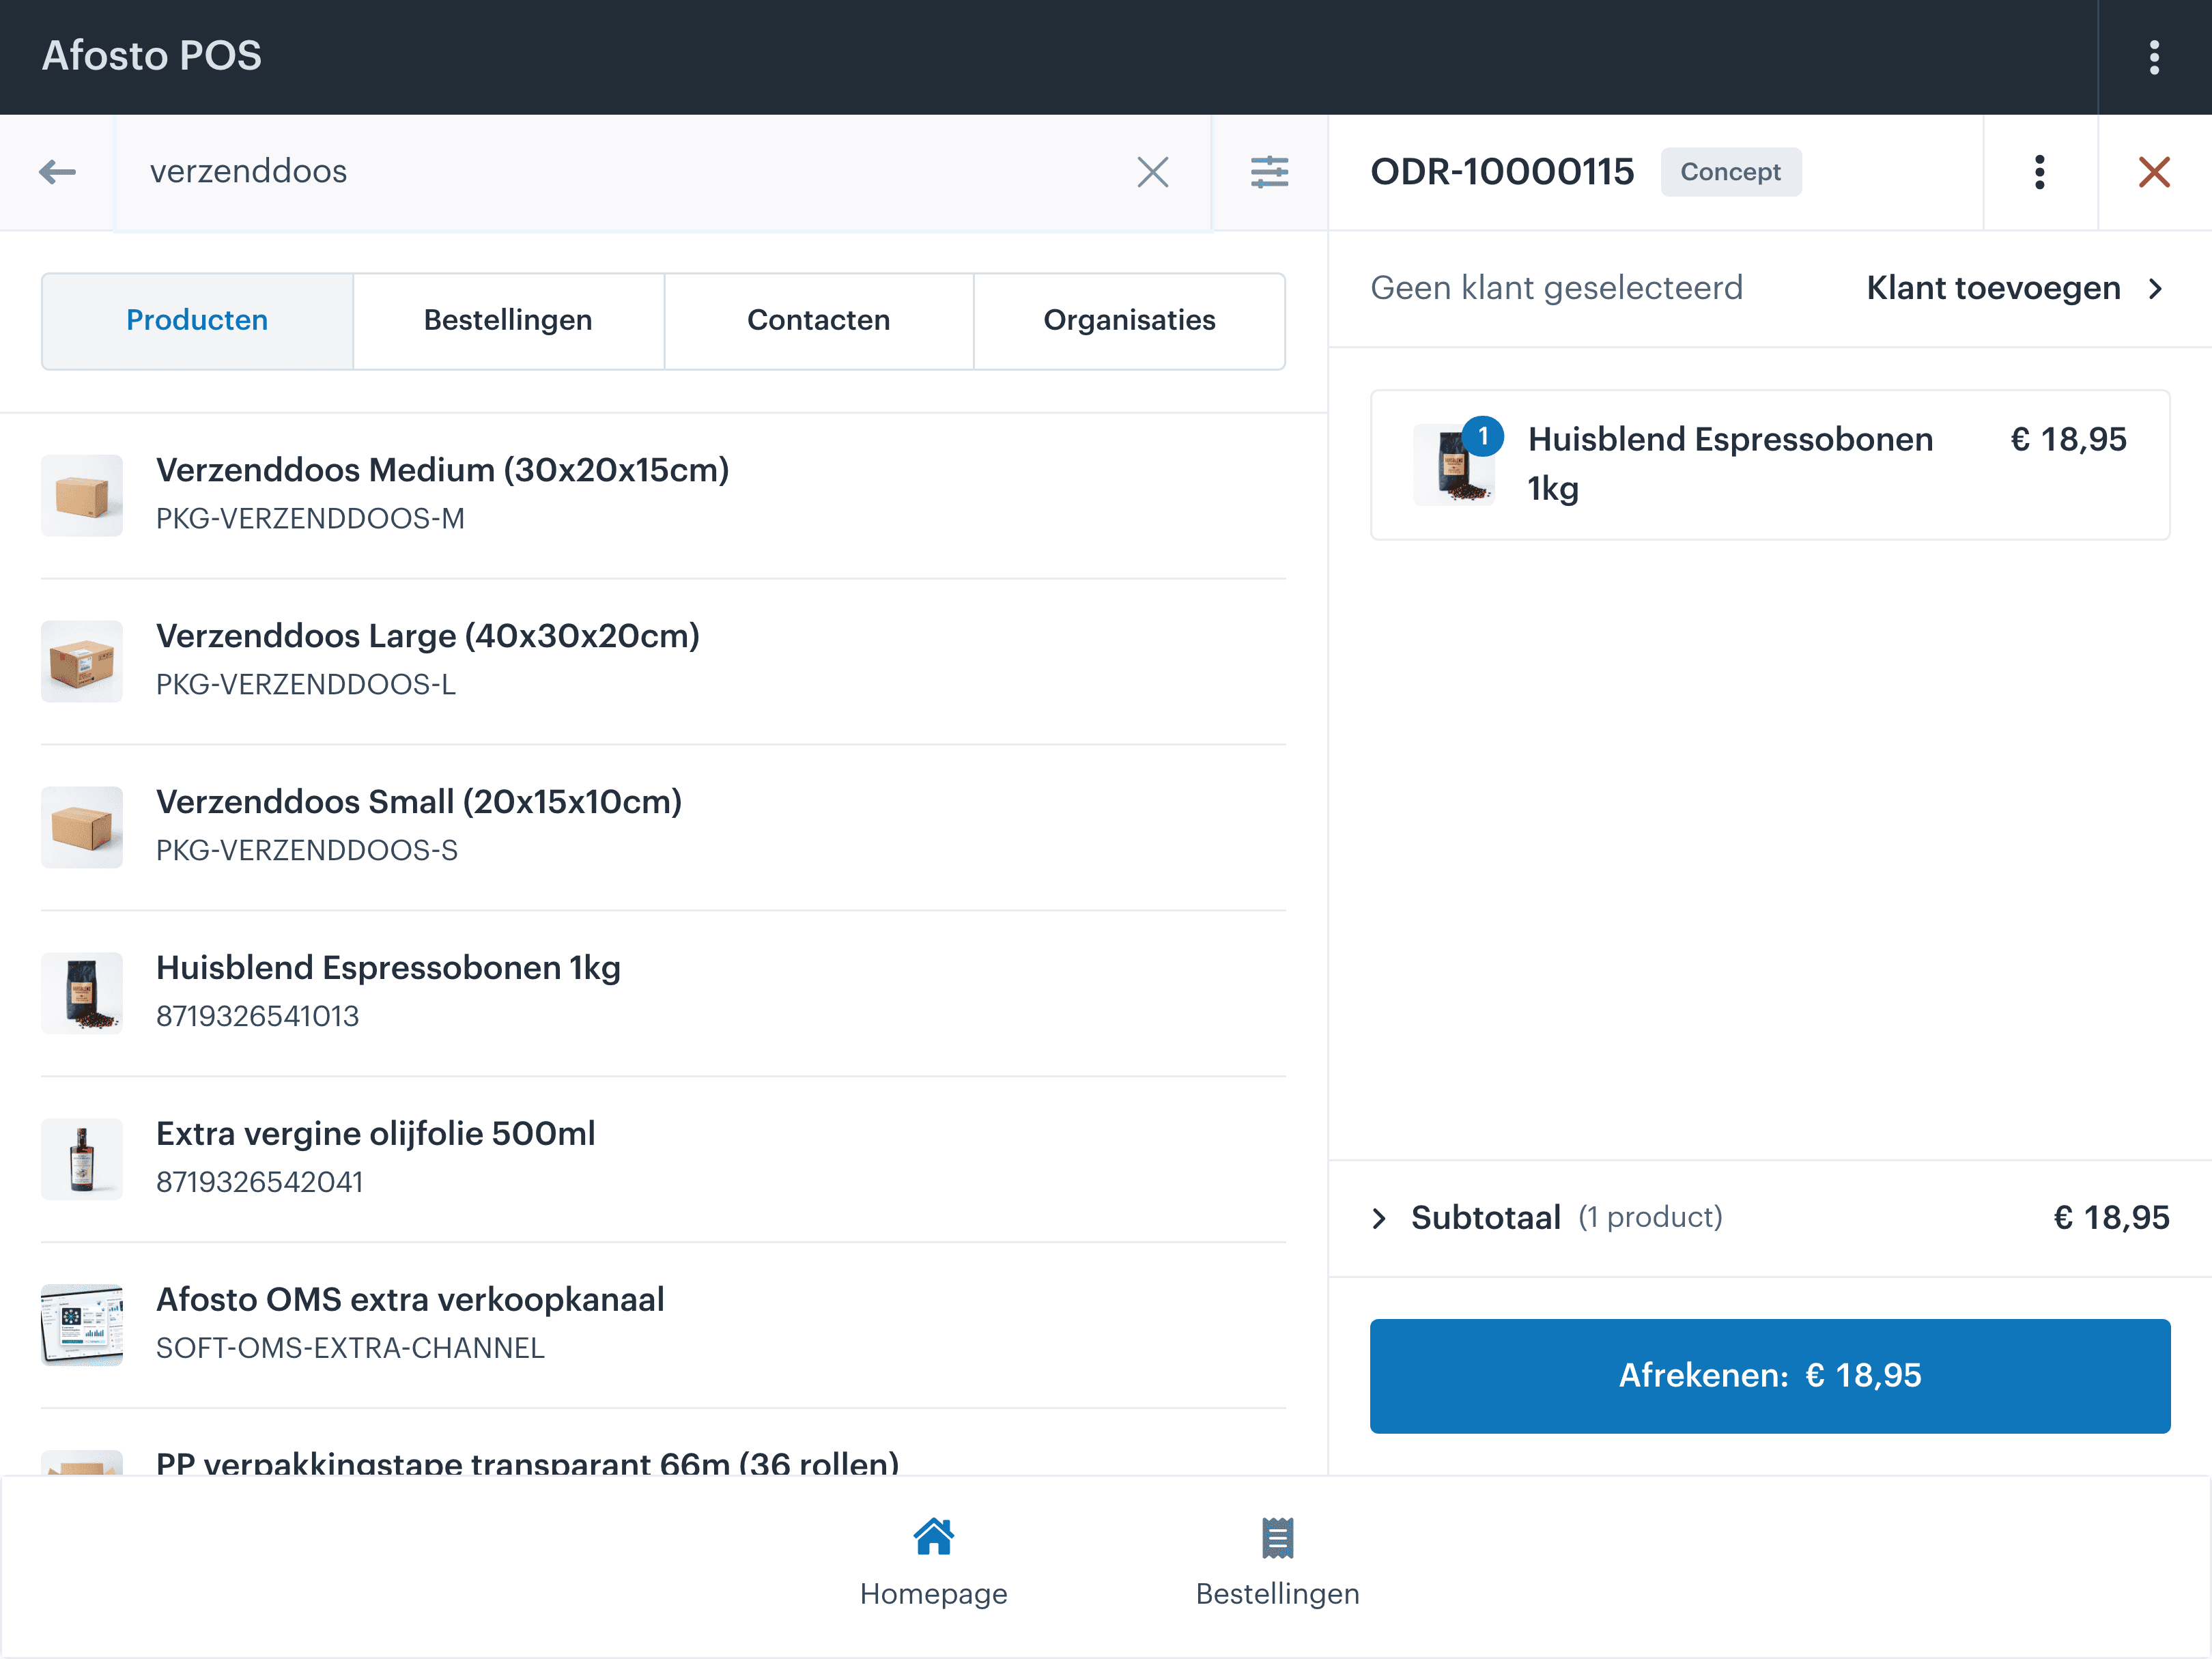
Task: Click the Verzenddoos Medium box thumbnail
Action: (x=82, y=496)
